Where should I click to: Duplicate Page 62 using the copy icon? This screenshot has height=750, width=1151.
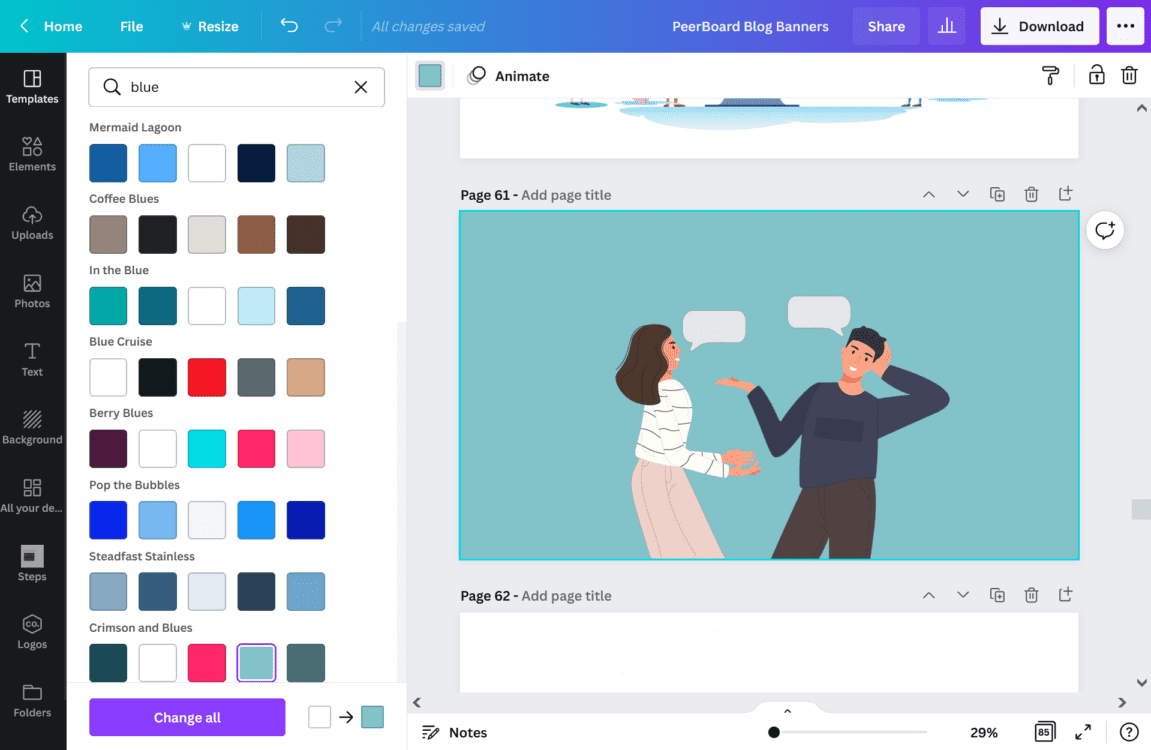point(997,595)
